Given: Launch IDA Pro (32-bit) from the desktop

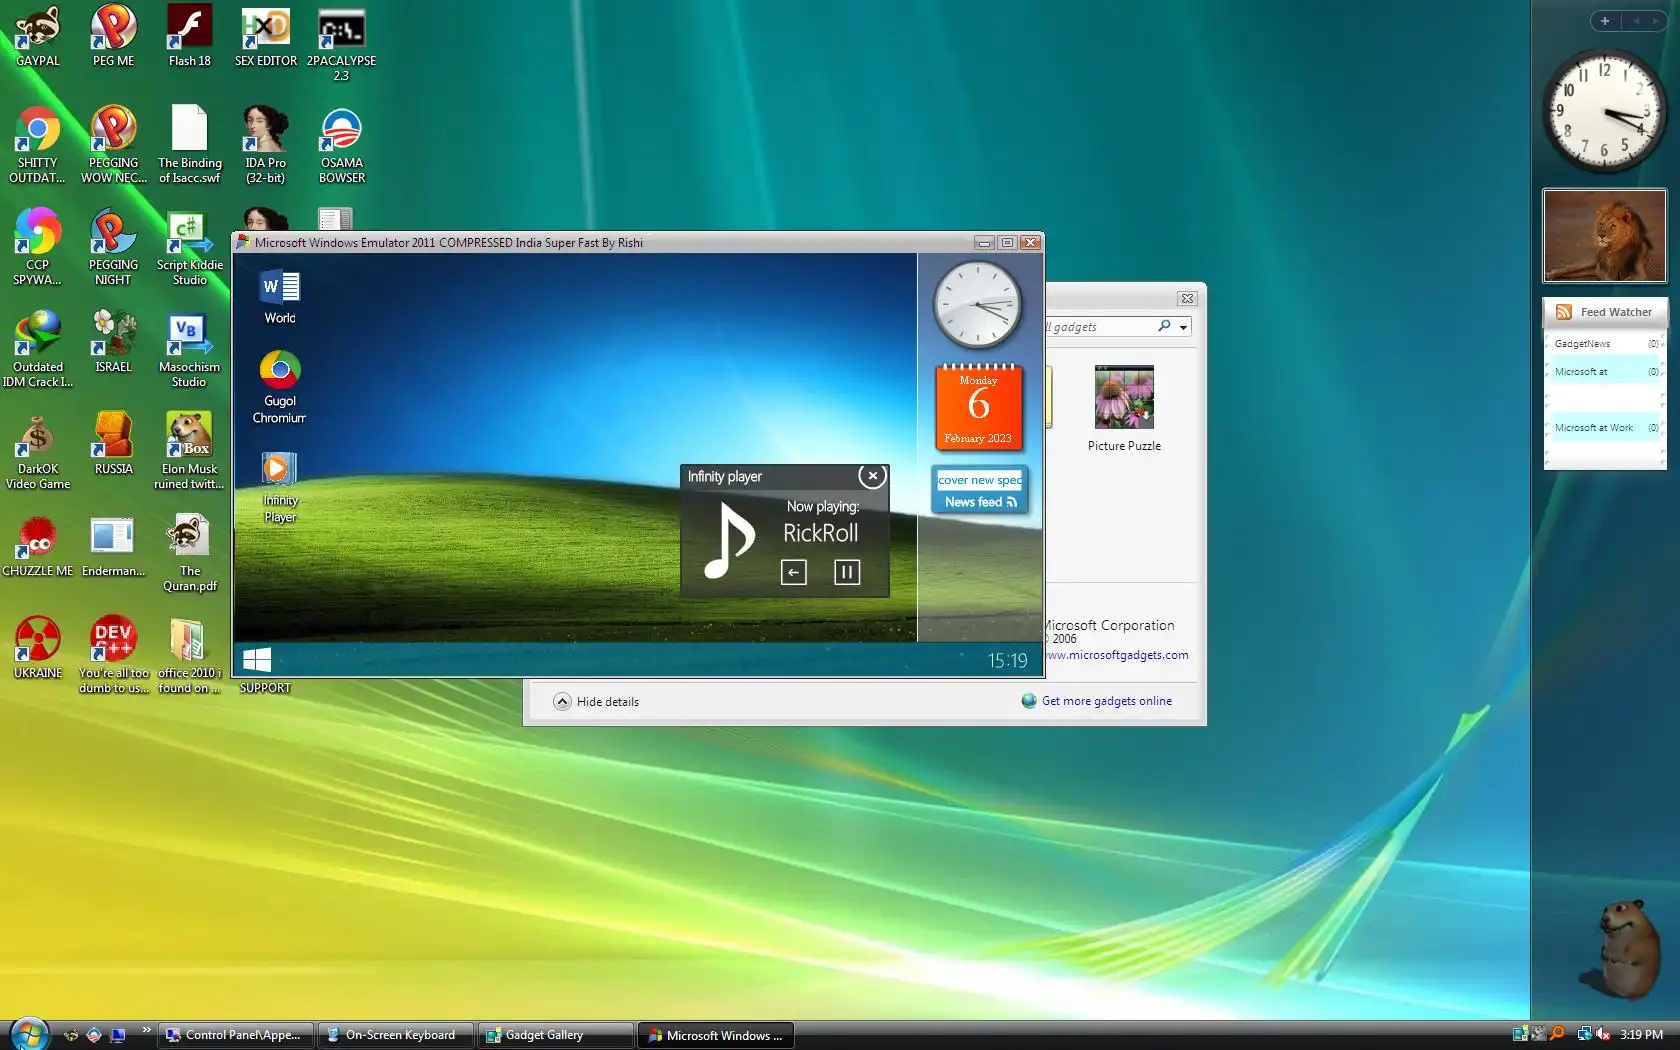Looking at the screenshot, I should click(x=265, y=144).
